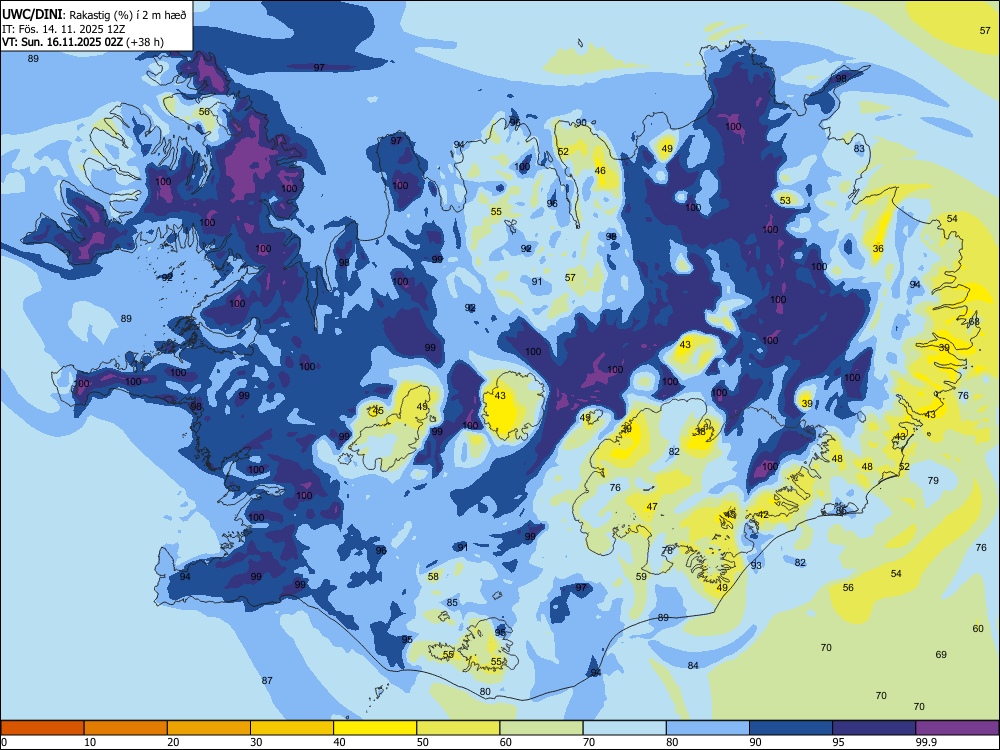This screenshot has width=1000, height=750.
Task: Click the '40' legend scale label
Action: pyautogui.click(x=339, y=742)
